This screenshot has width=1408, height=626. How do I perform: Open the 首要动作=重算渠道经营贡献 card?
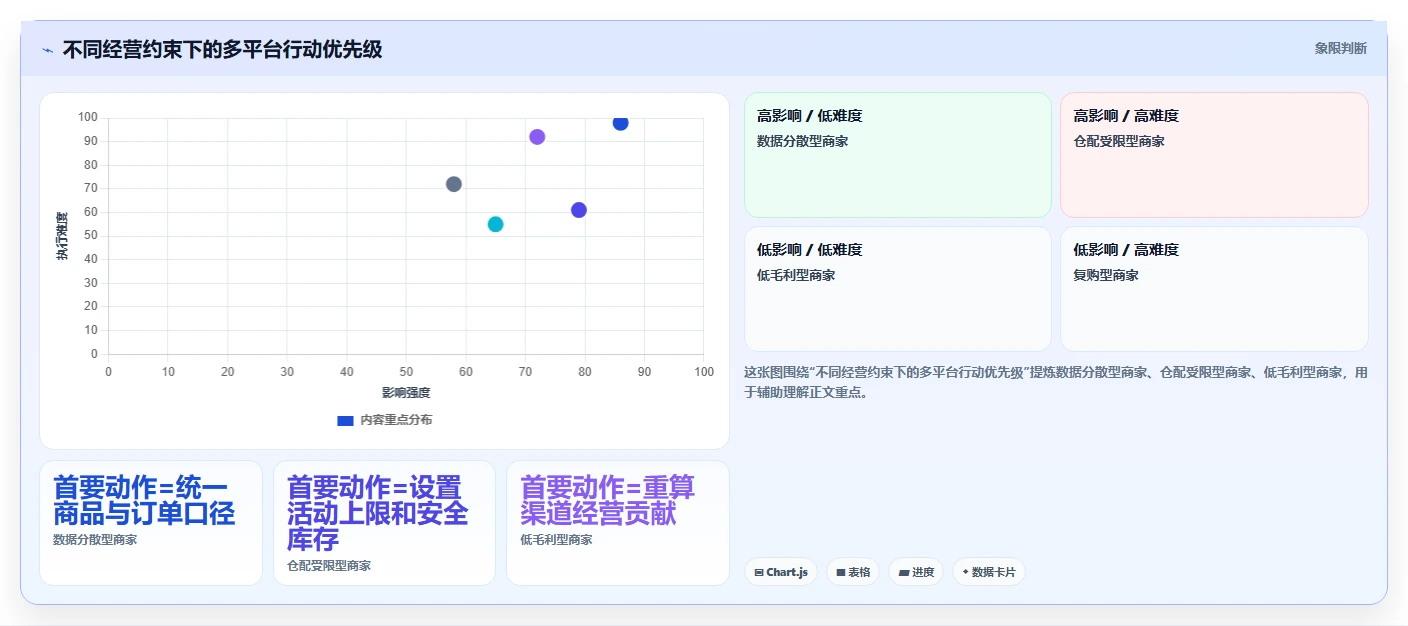click(x=618, y=523)
